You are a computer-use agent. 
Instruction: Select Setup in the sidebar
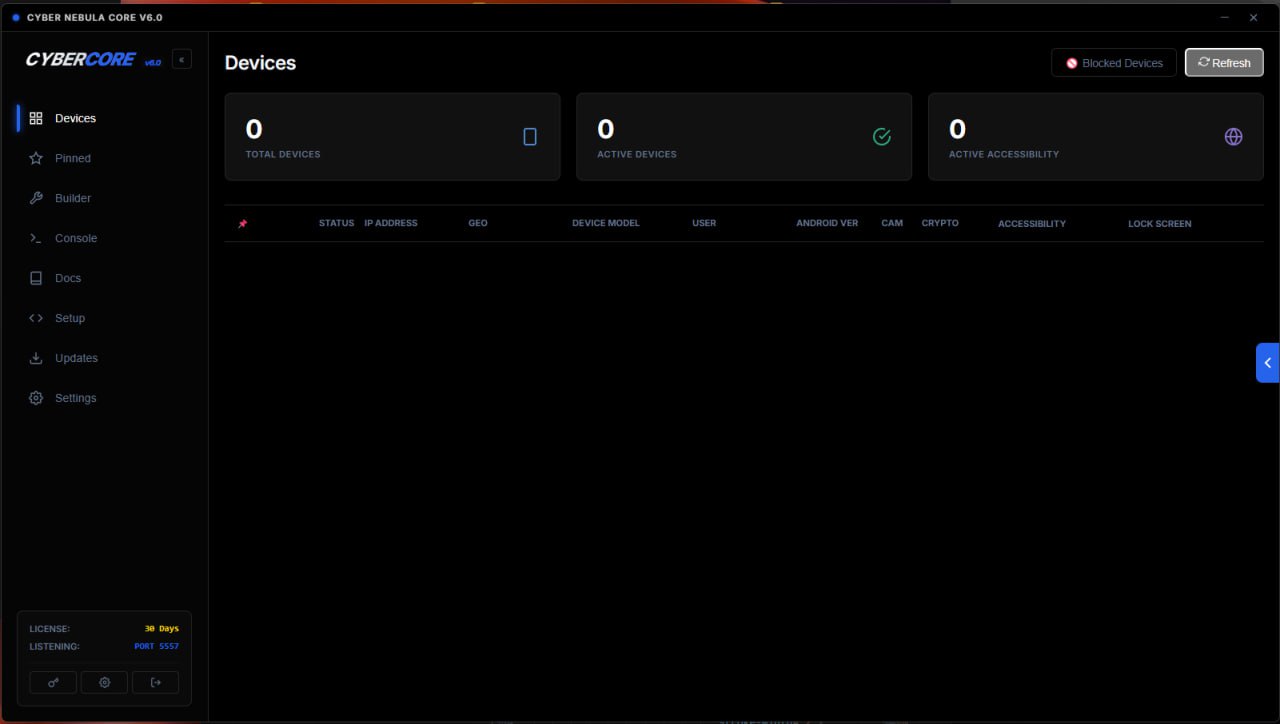pyautogui.click(x=104, y=318)
